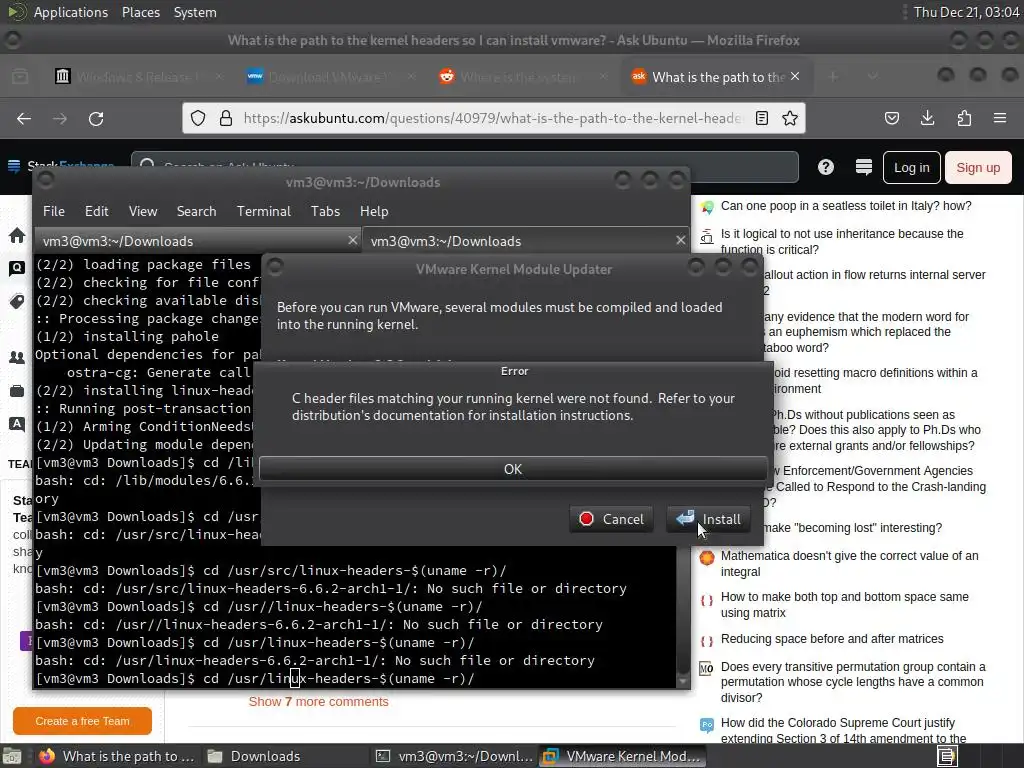Close the Ask Ubuntu Firefox tab

click(795, 76)
